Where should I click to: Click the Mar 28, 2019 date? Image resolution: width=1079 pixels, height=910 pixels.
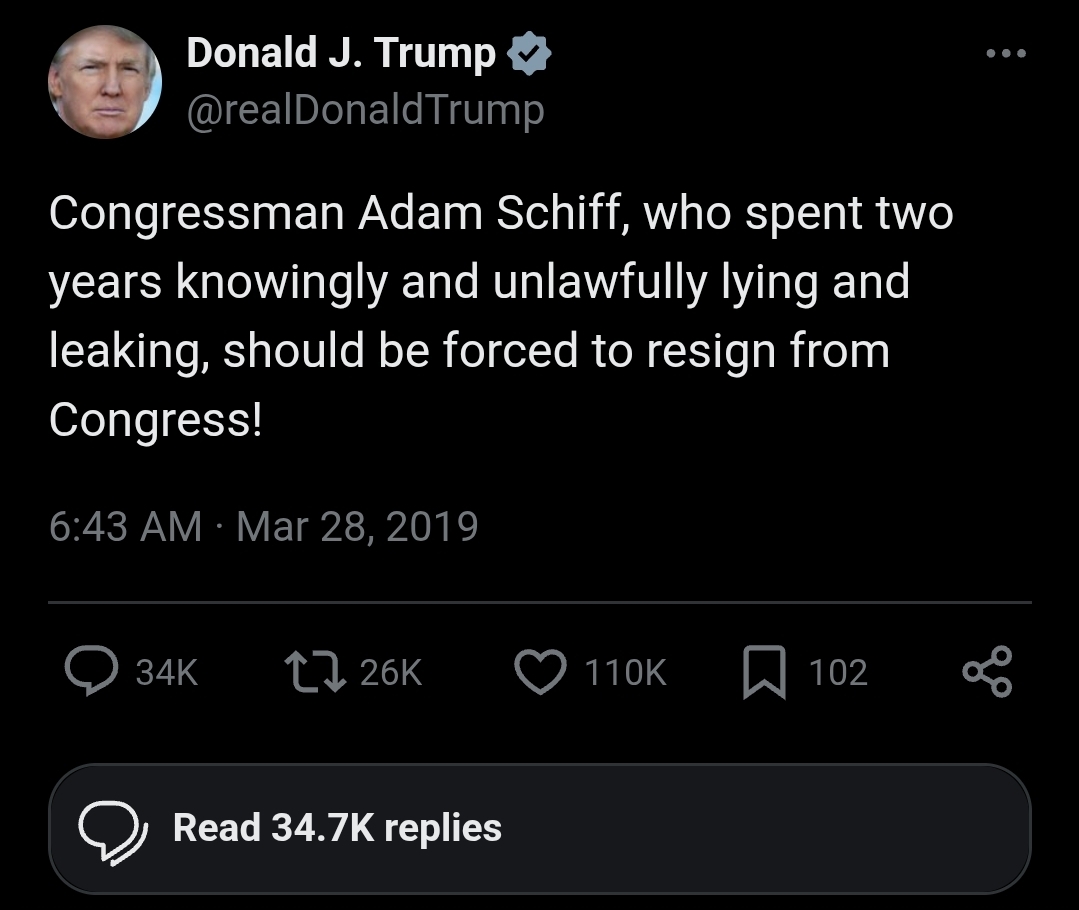[357, 526]
